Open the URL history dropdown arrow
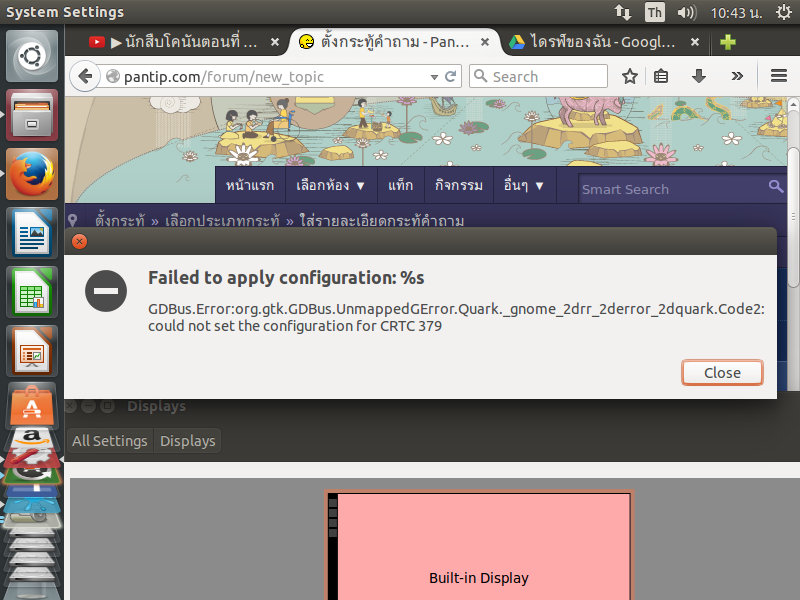The image size is (800, 600). (434, 77)
